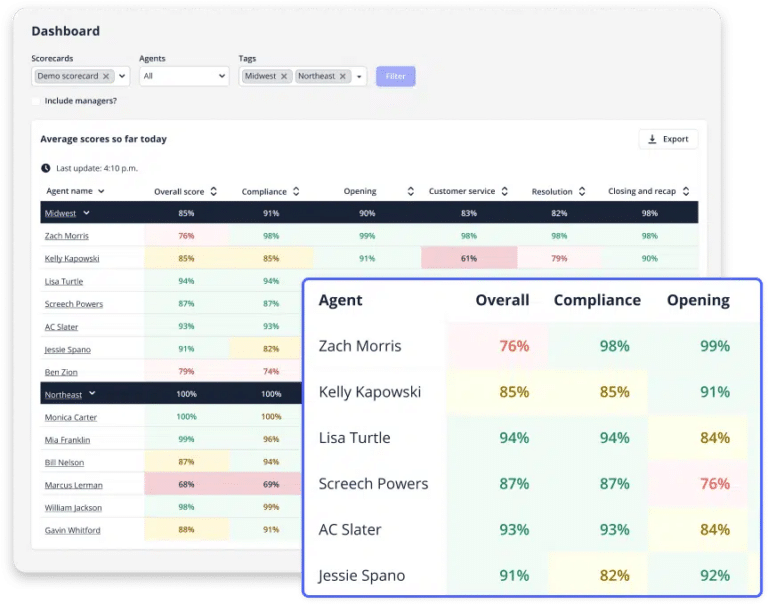Sort by Overall score arrows

pyautogui.click(x=214, y=192)
